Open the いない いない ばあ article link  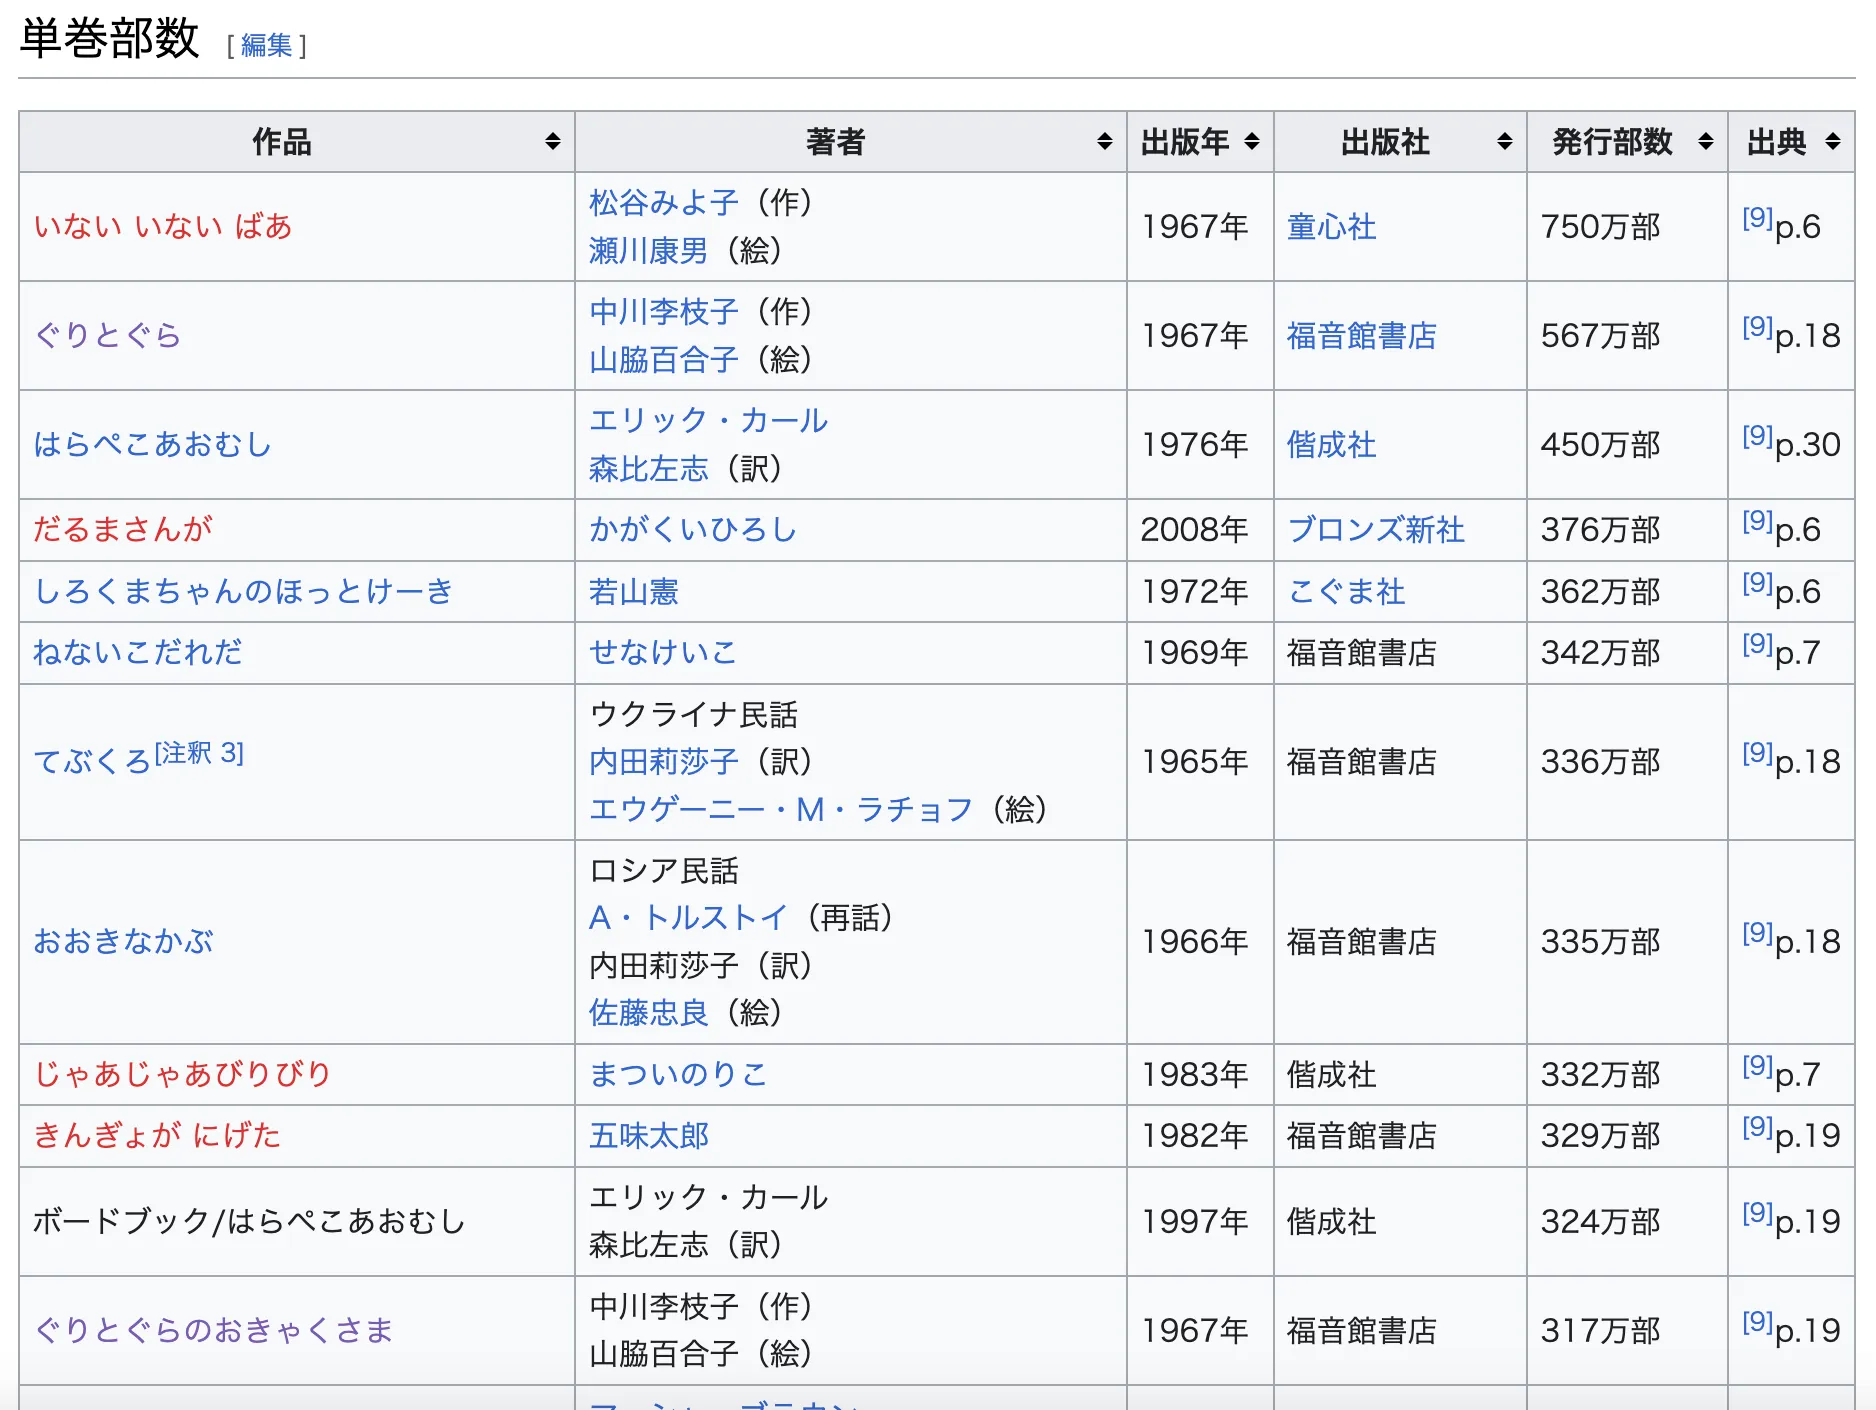(x=163, y=227)
